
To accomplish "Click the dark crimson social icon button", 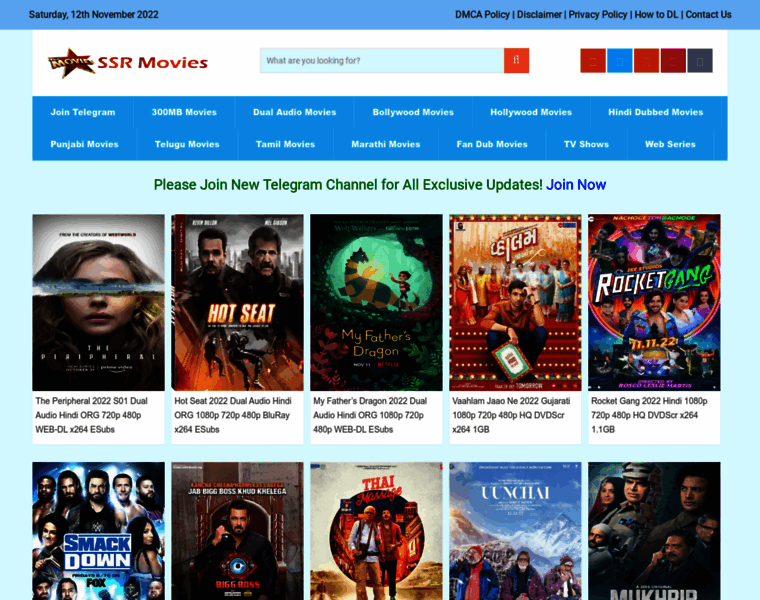I will point(673,61).
